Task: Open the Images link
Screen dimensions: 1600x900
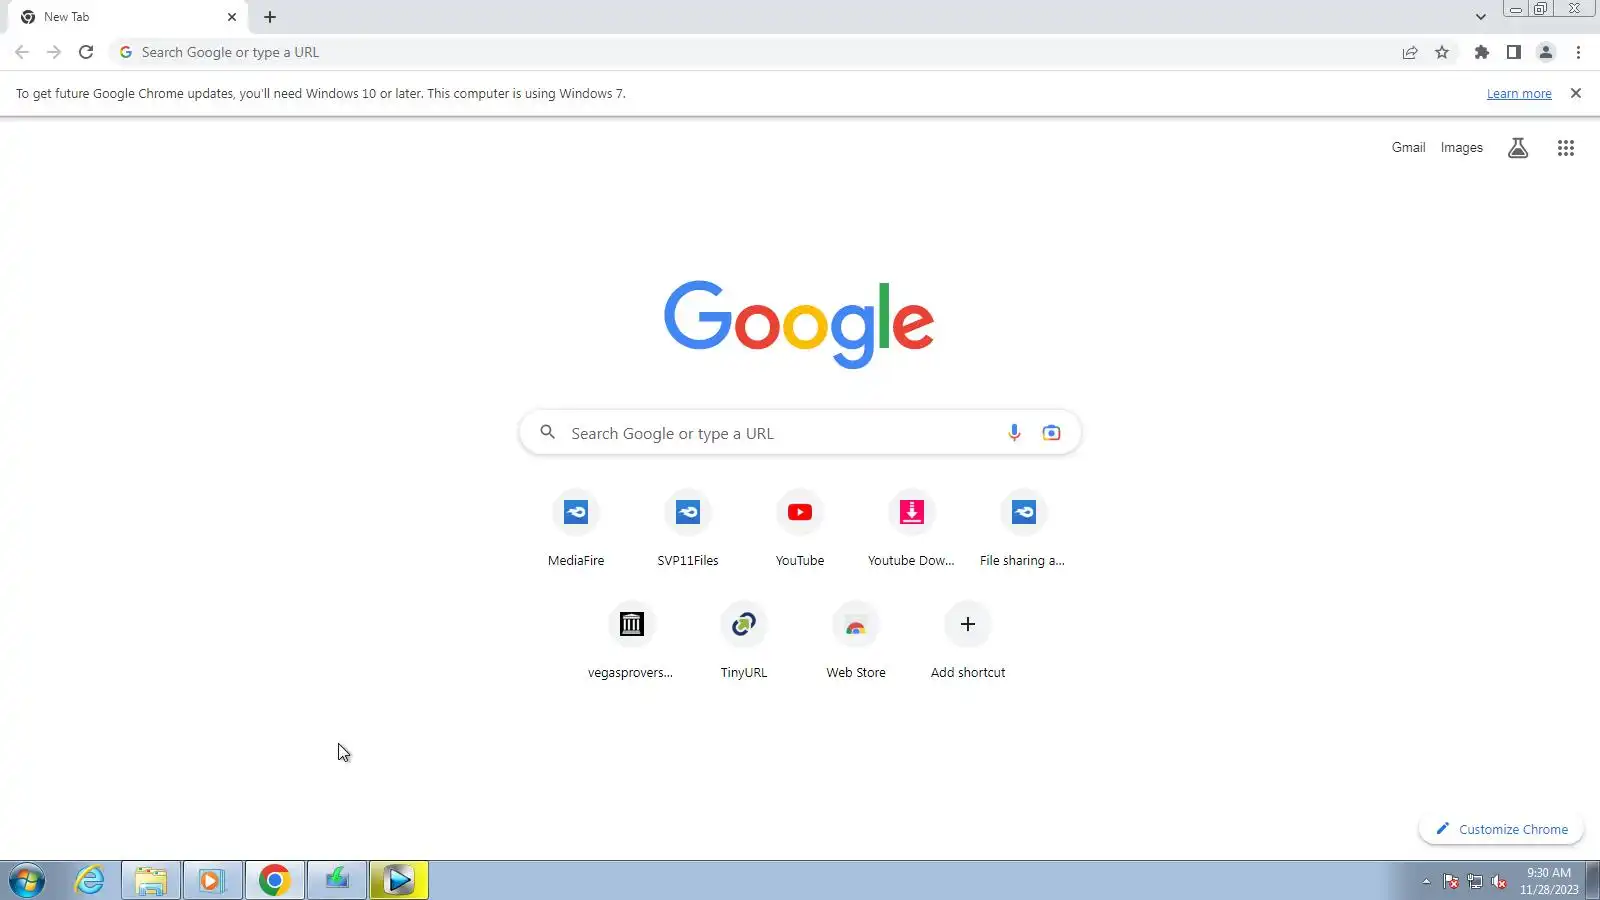Action: pos(1462,147)
